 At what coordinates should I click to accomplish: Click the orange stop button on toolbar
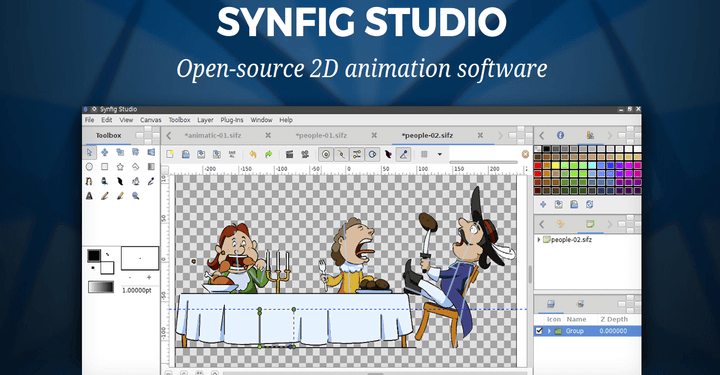click(525, 154)
